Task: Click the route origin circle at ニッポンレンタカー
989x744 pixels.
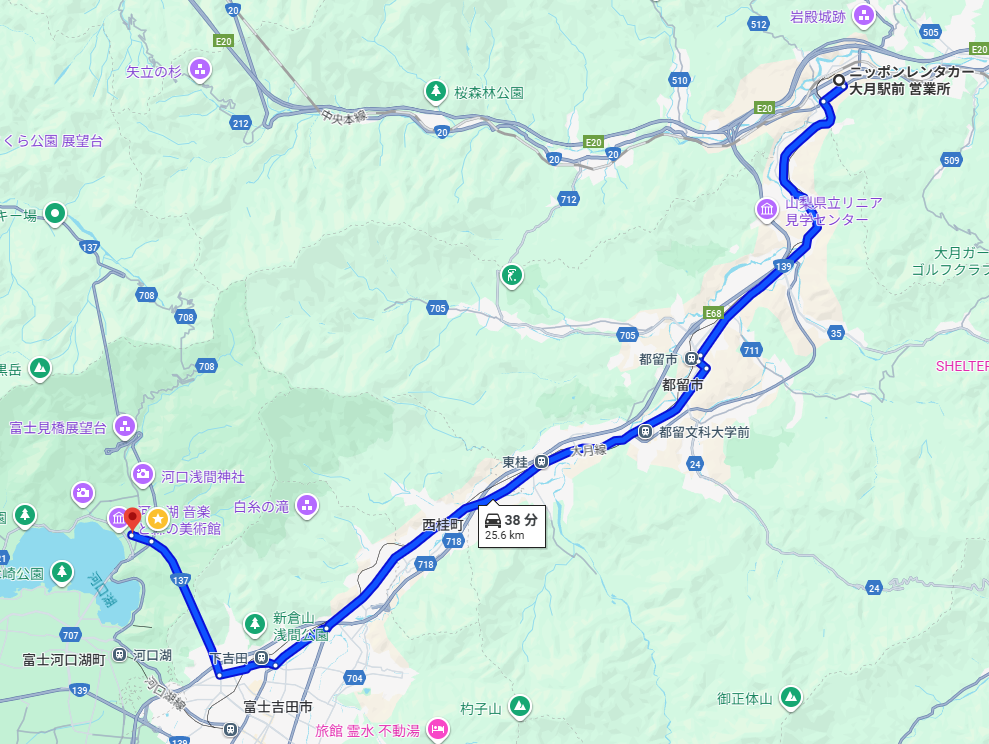Action: pyautogui.click(x=839, y=80)
